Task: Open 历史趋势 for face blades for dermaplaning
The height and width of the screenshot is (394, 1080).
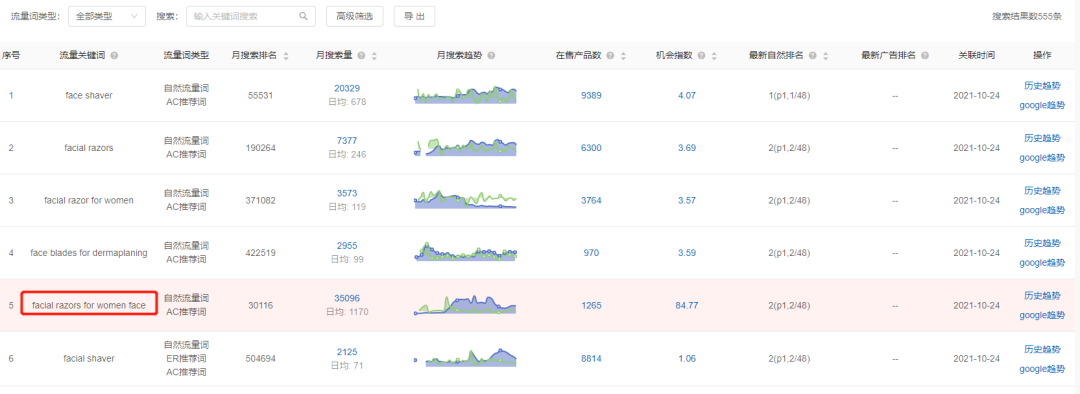Action: coord(1042,243)
